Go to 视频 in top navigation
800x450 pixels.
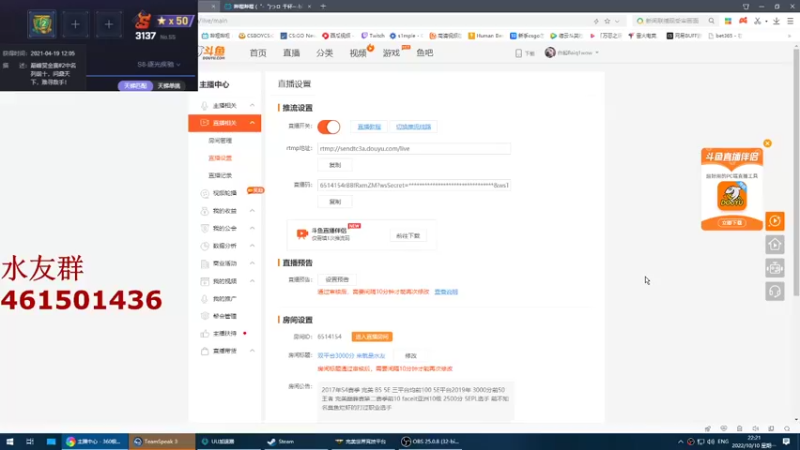(x=358, y=53)
